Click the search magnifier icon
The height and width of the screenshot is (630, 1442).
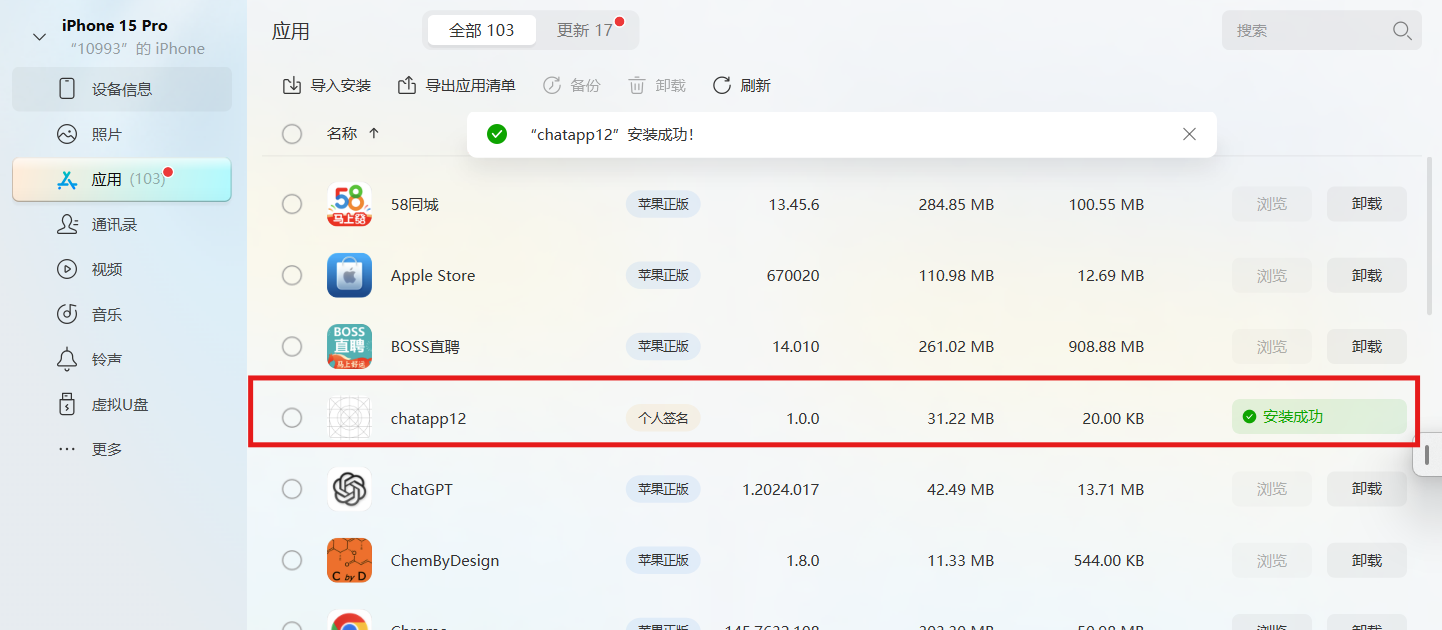coord(1402,30)
